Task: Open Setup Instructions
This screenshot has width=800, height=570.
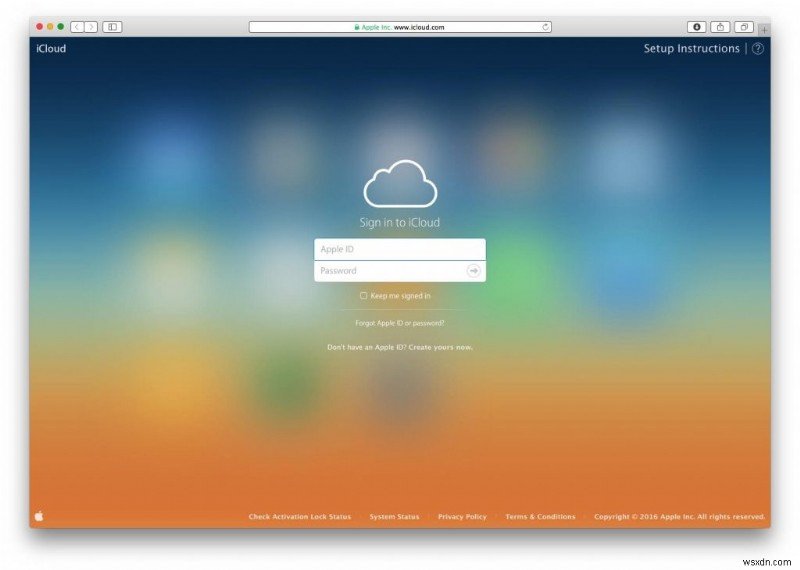Action: [691, 48]
